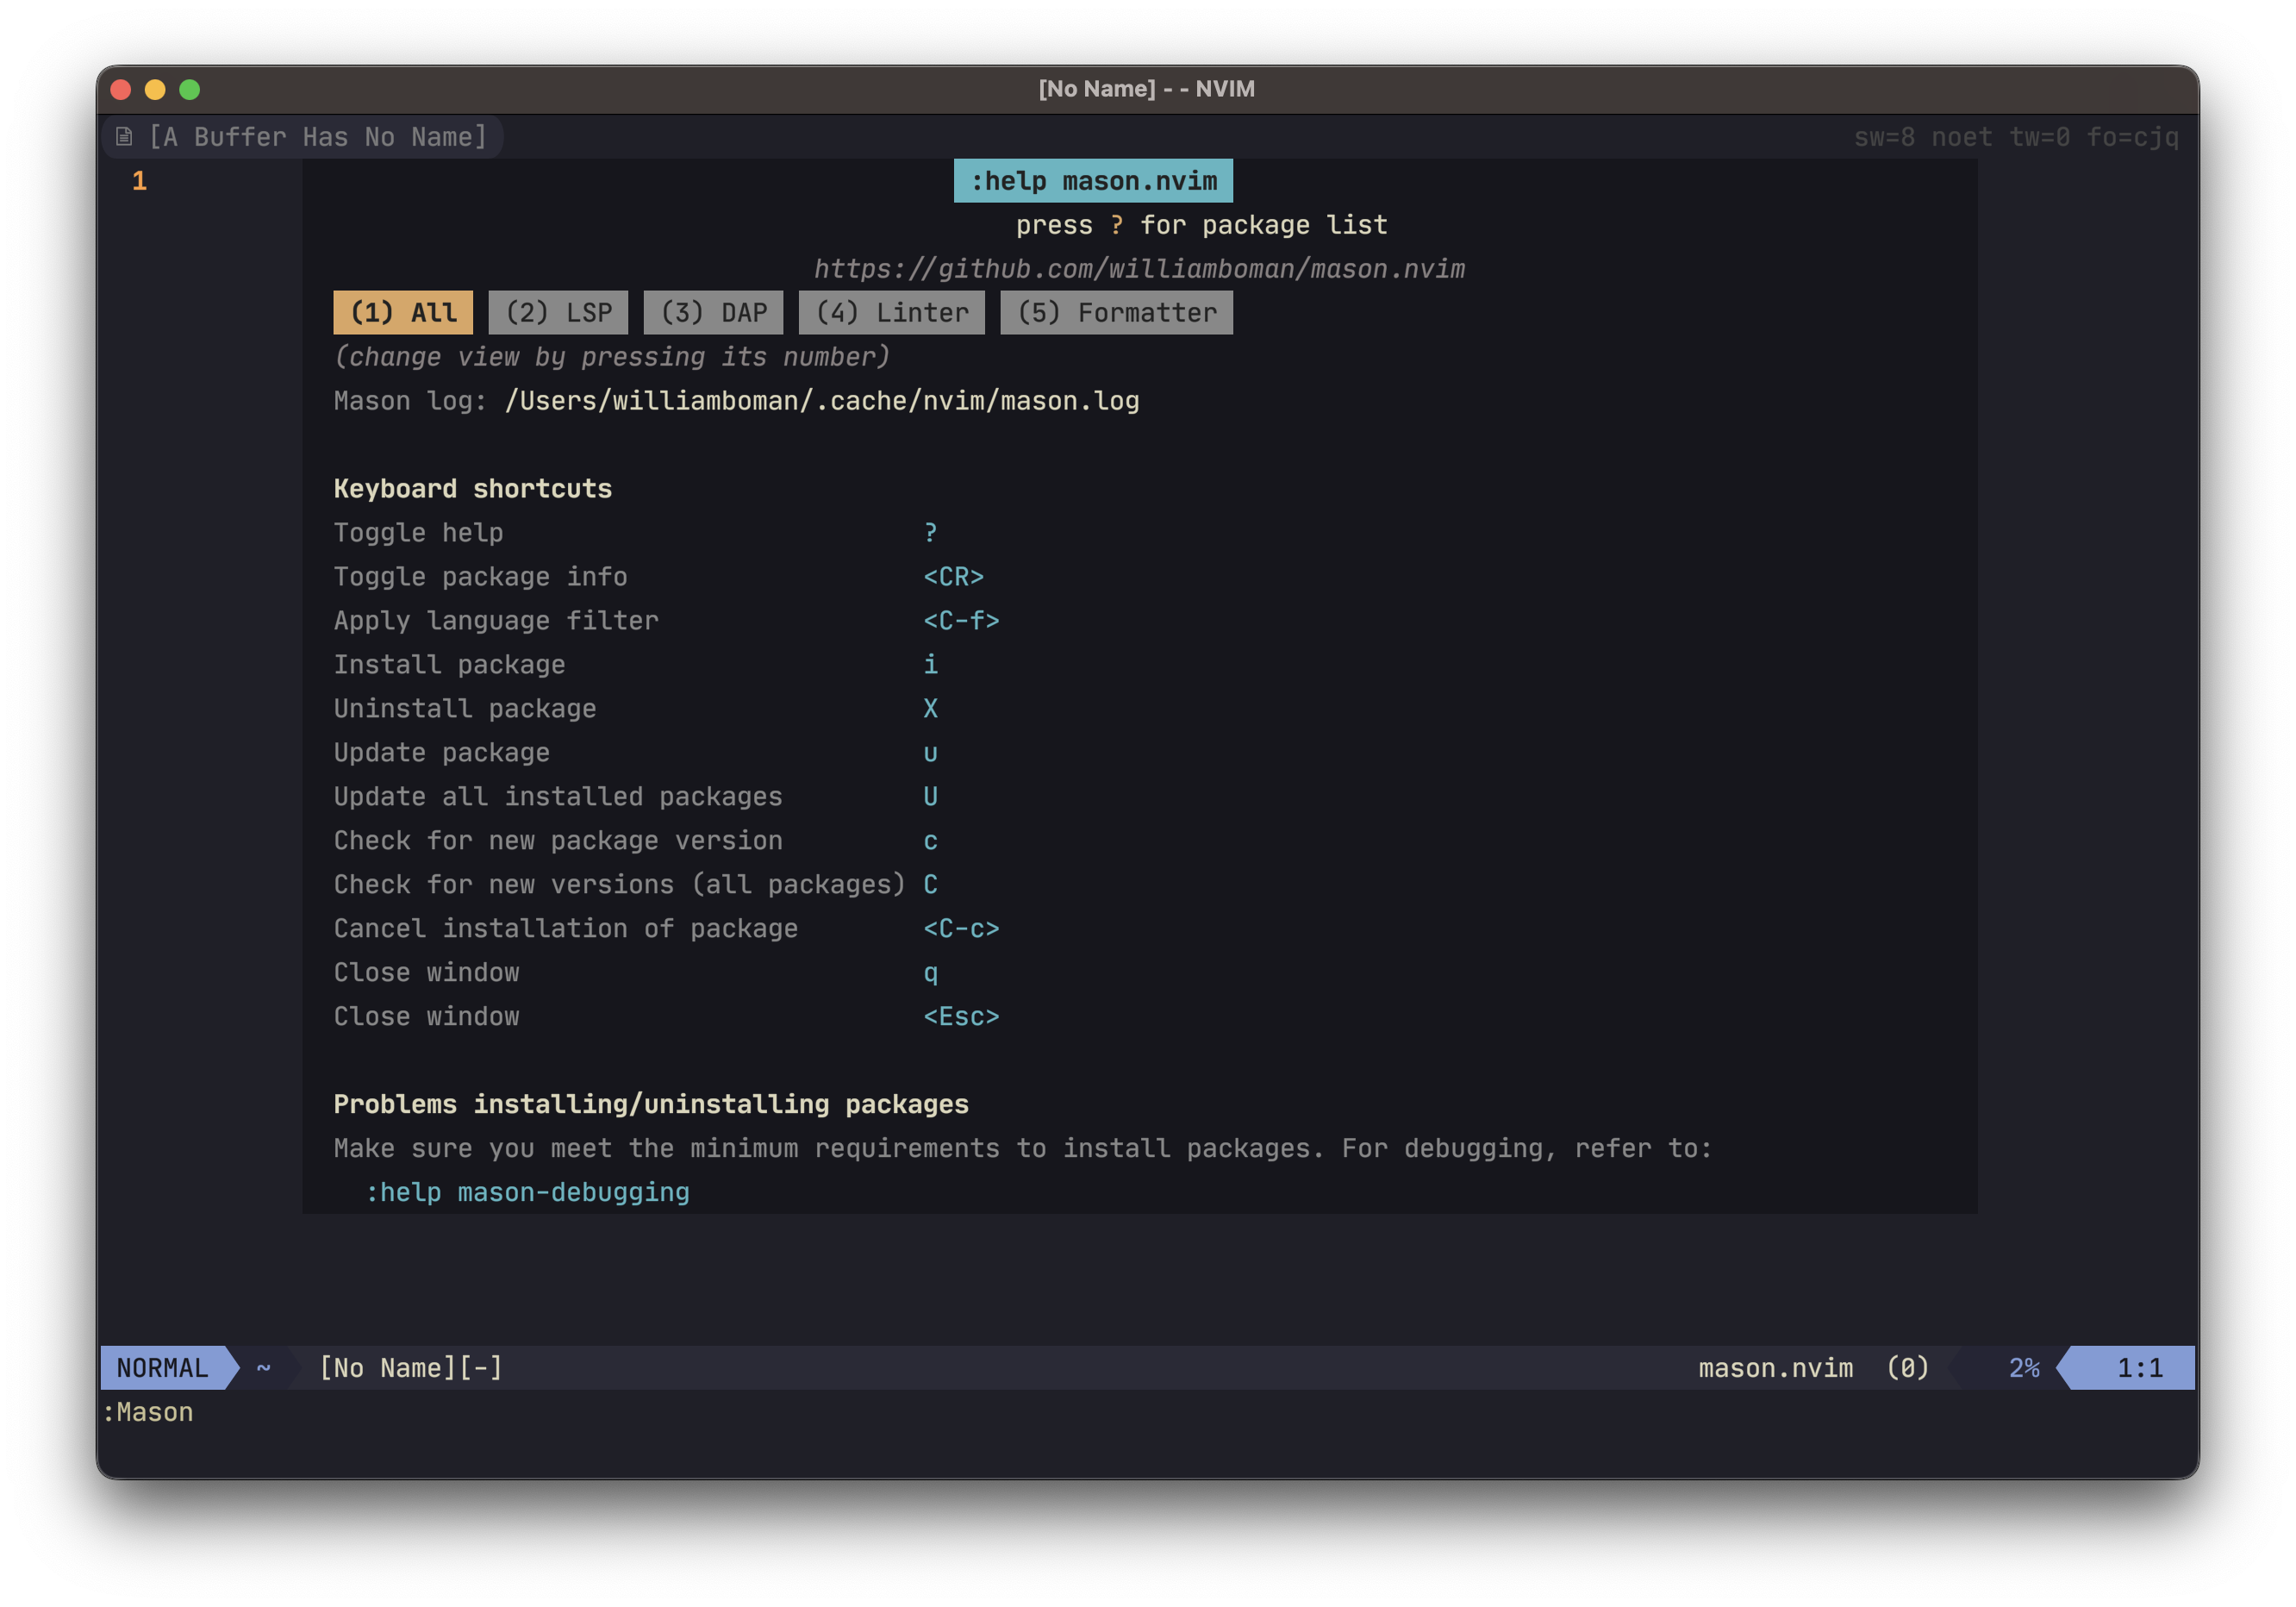Open the ':help mason-debugging' link

click(x=528, y=1192)
